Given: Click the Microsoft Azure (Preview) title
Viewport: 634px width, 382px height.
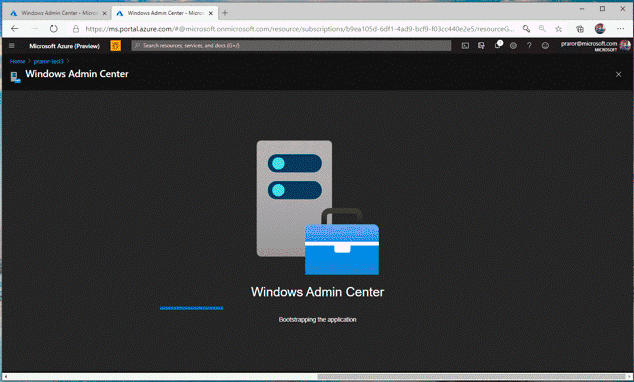Looking at the screenshot, I should click(64, 46).
